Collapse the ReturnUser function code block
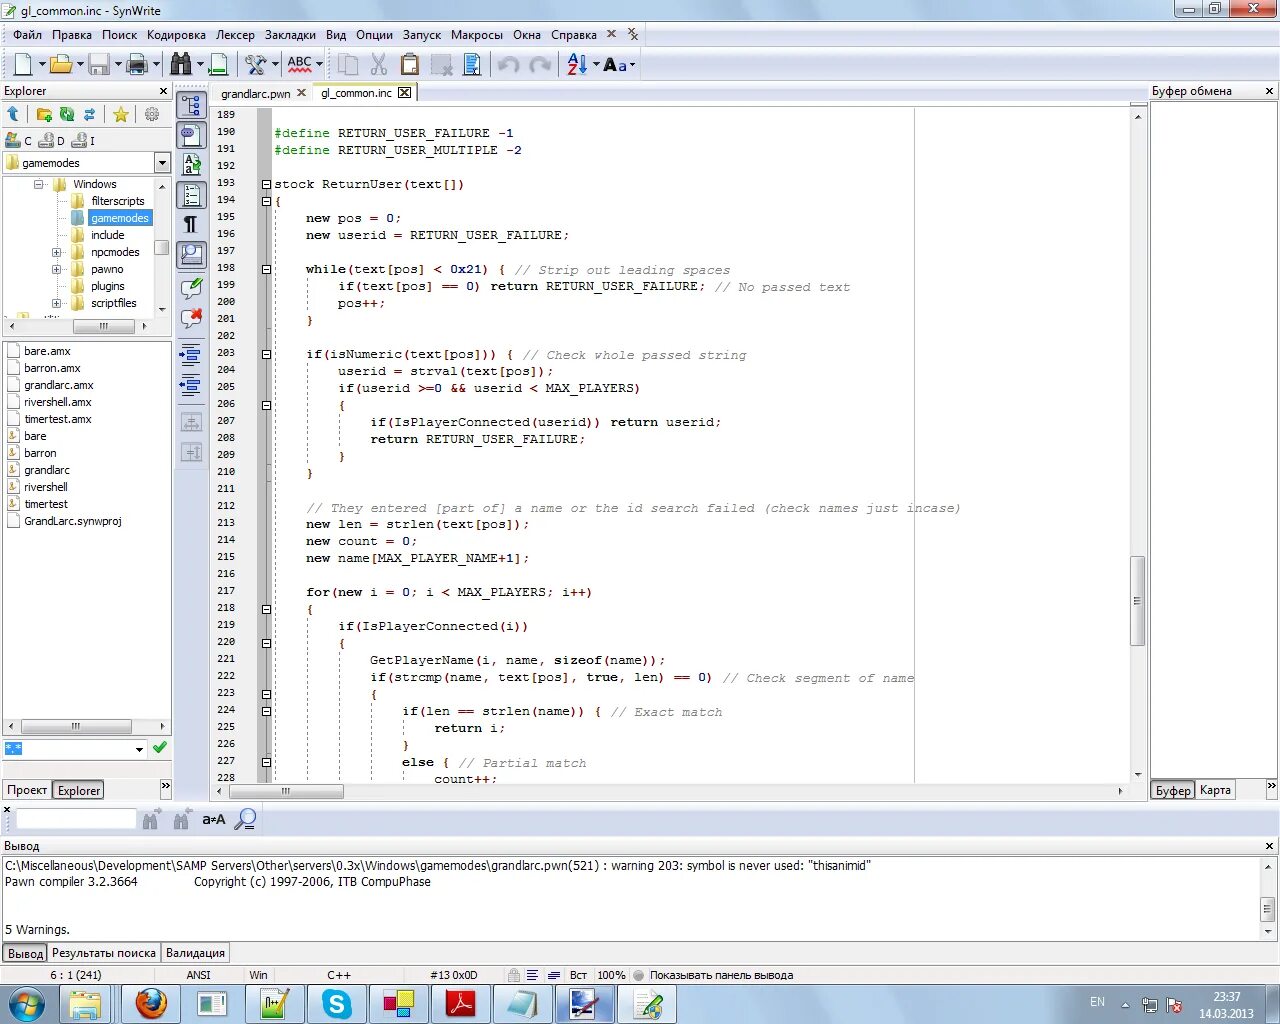The height and width of the screenshot is (1024, 1280). tap(266, 183)
